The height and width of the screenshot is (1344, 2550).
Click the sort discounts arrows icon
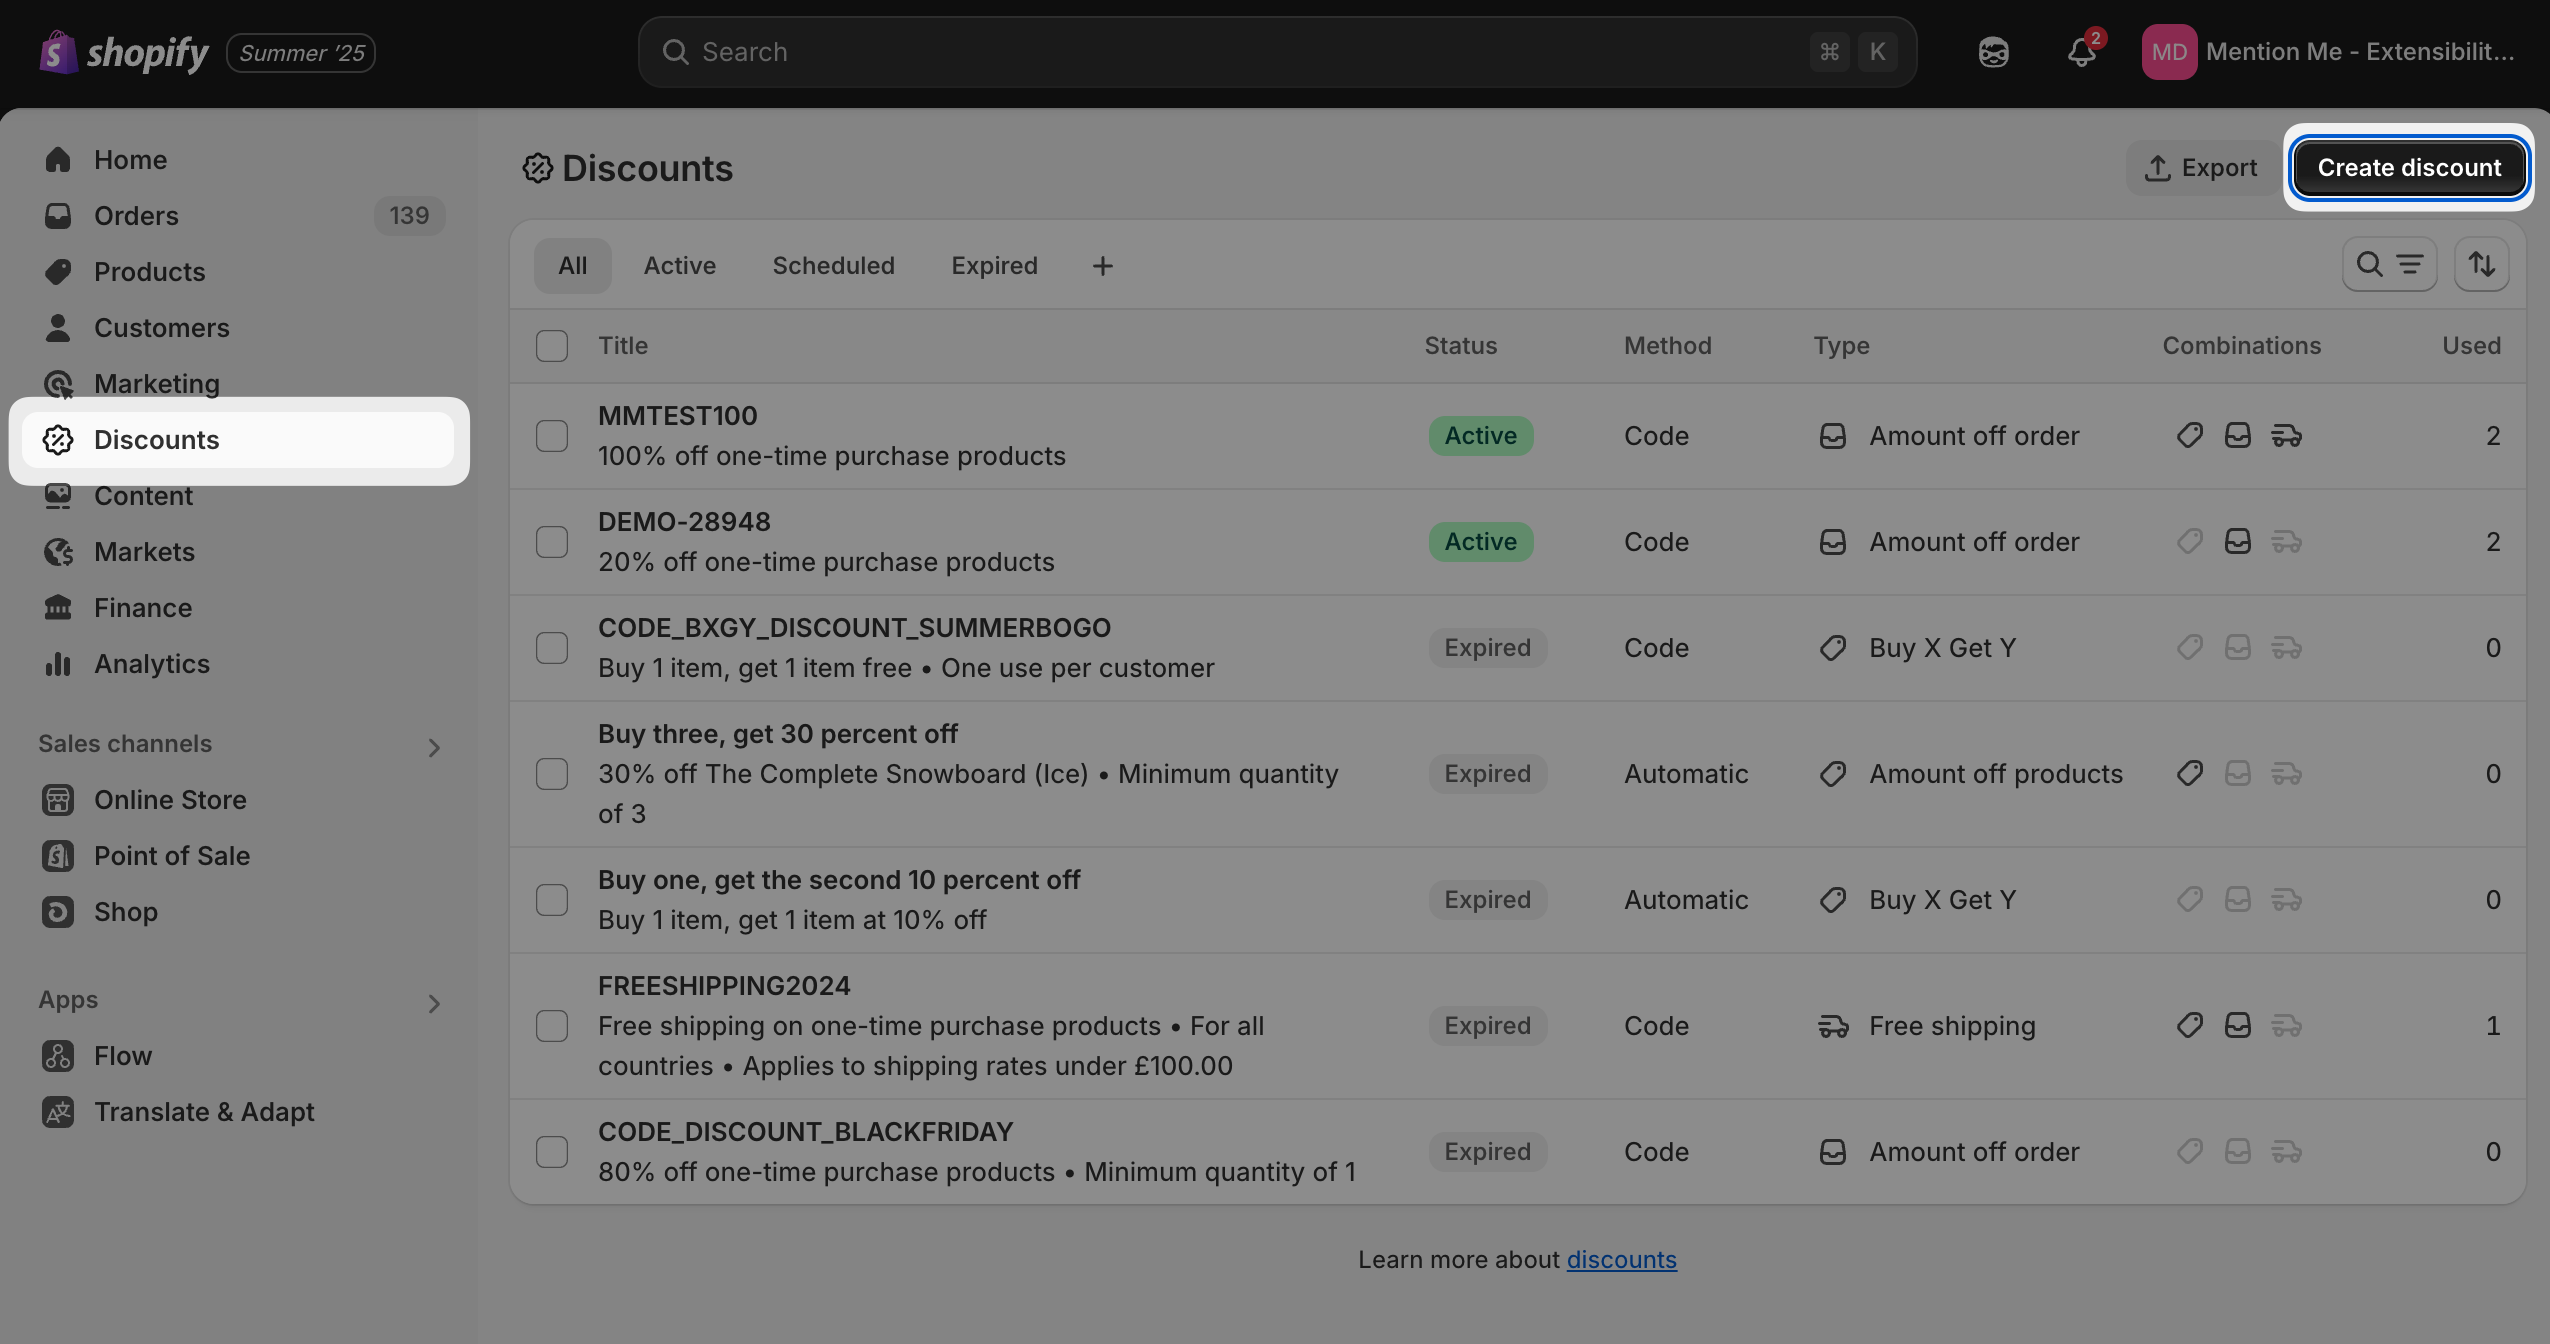click(x=2481, y=265)
